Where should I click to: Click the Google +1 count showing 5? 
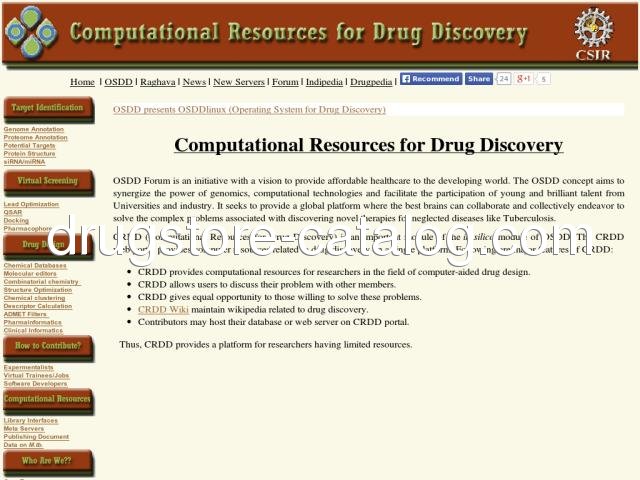[x=543, y=78]
